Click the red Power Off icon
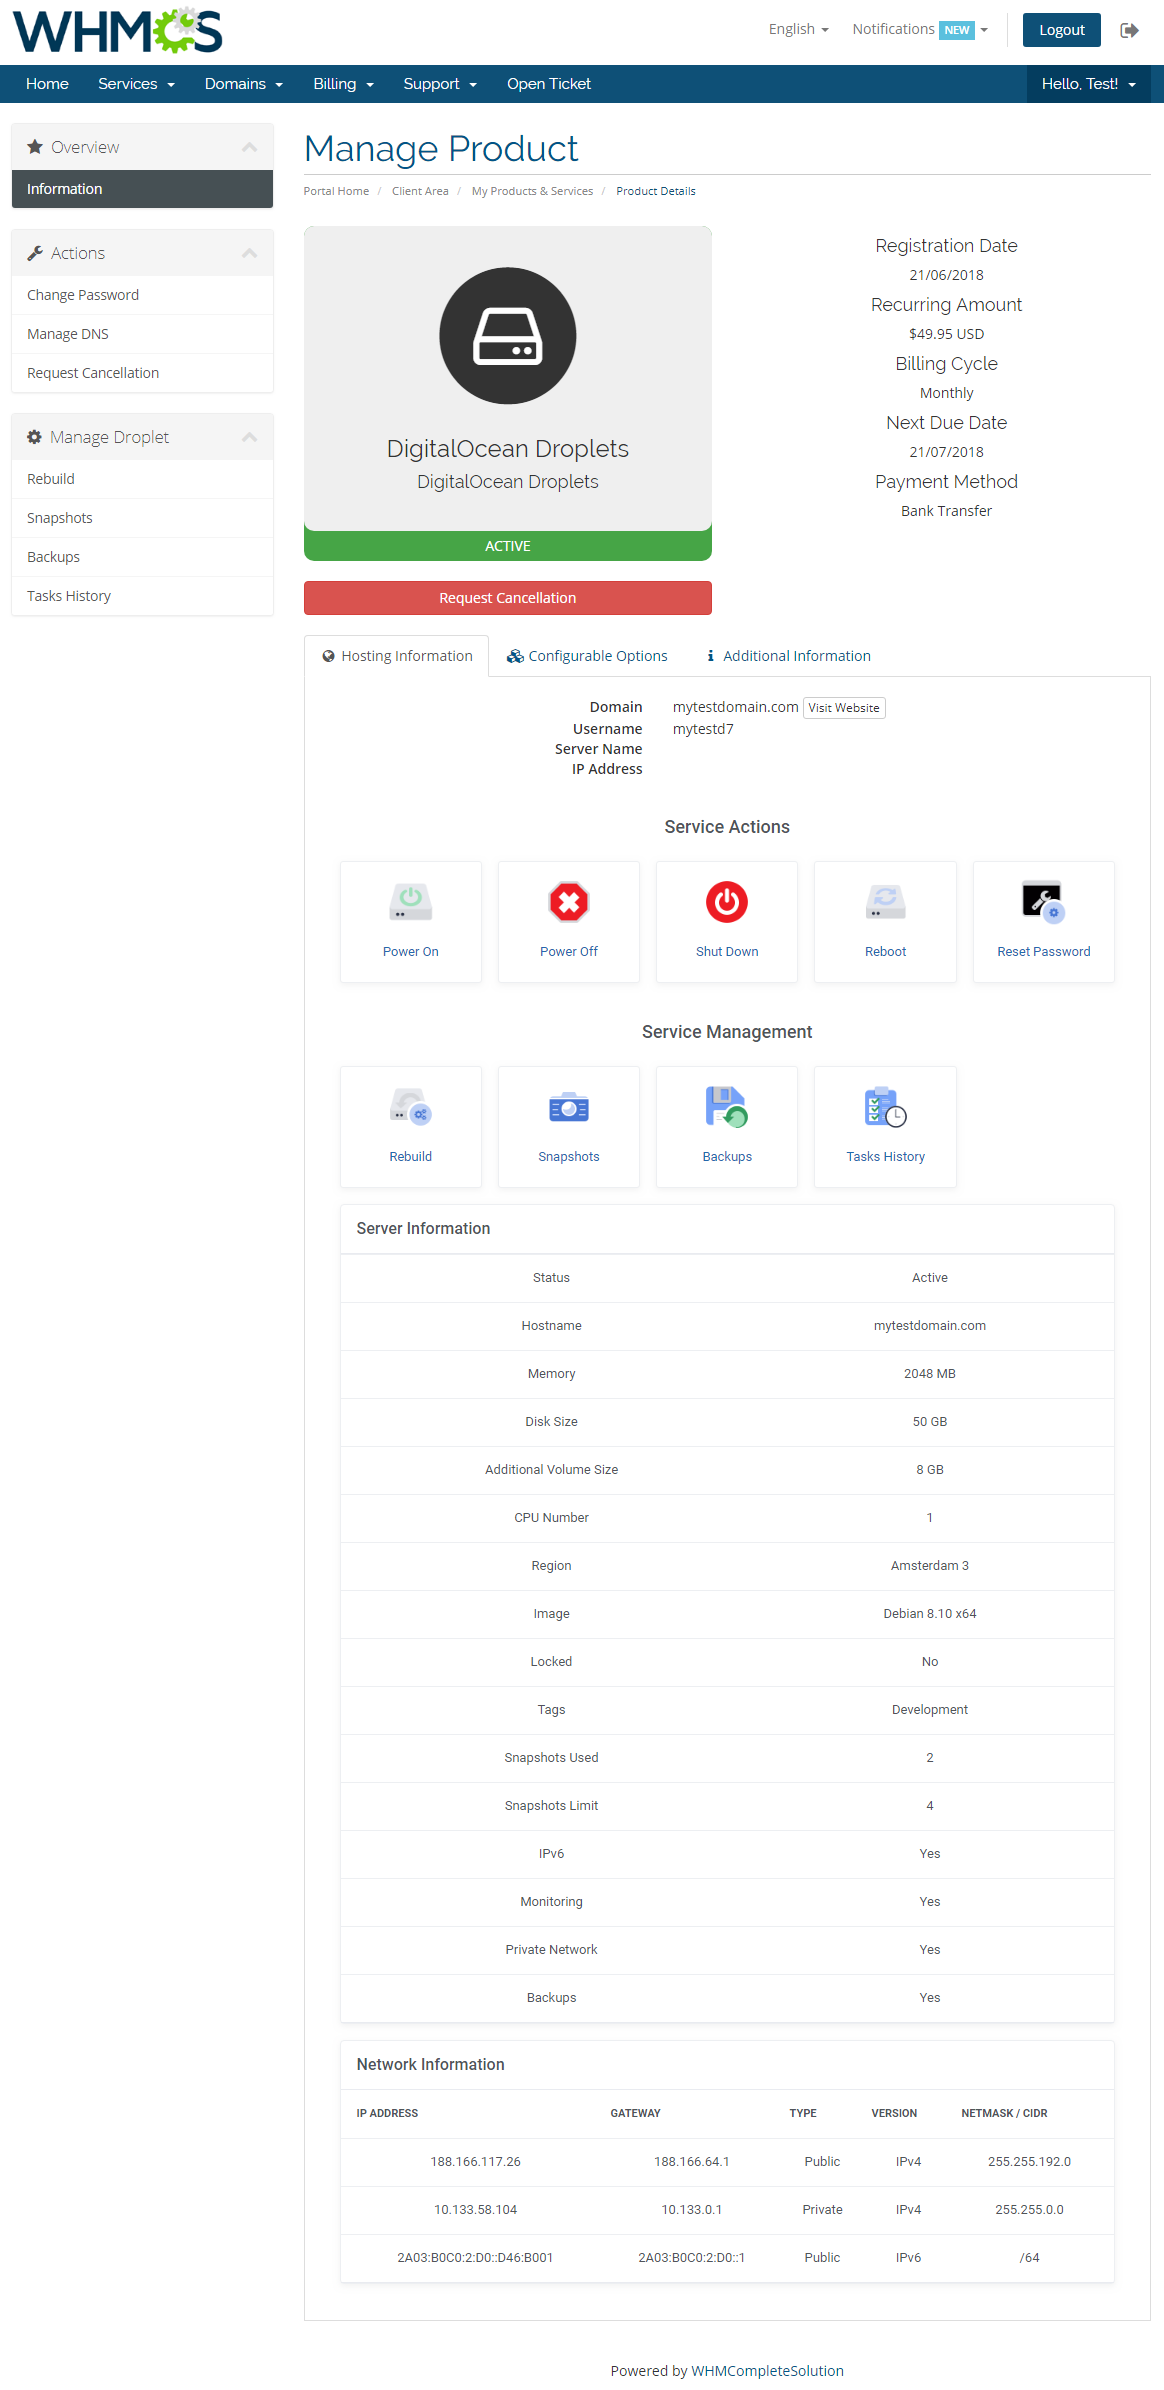The width and height of the screenshot is (1164, 2390). (569, 902)
